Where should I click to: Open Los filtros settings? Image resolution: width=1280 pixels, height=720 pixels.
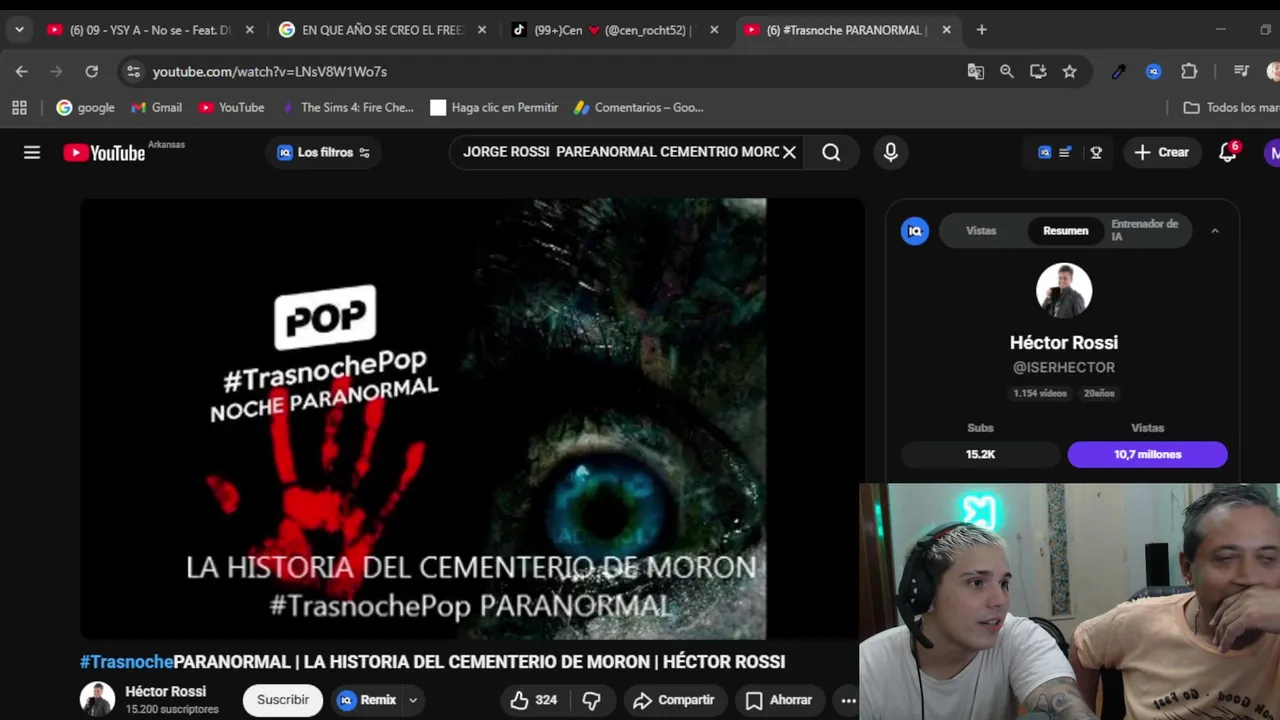pyautogui.click(x=324, y=152)
